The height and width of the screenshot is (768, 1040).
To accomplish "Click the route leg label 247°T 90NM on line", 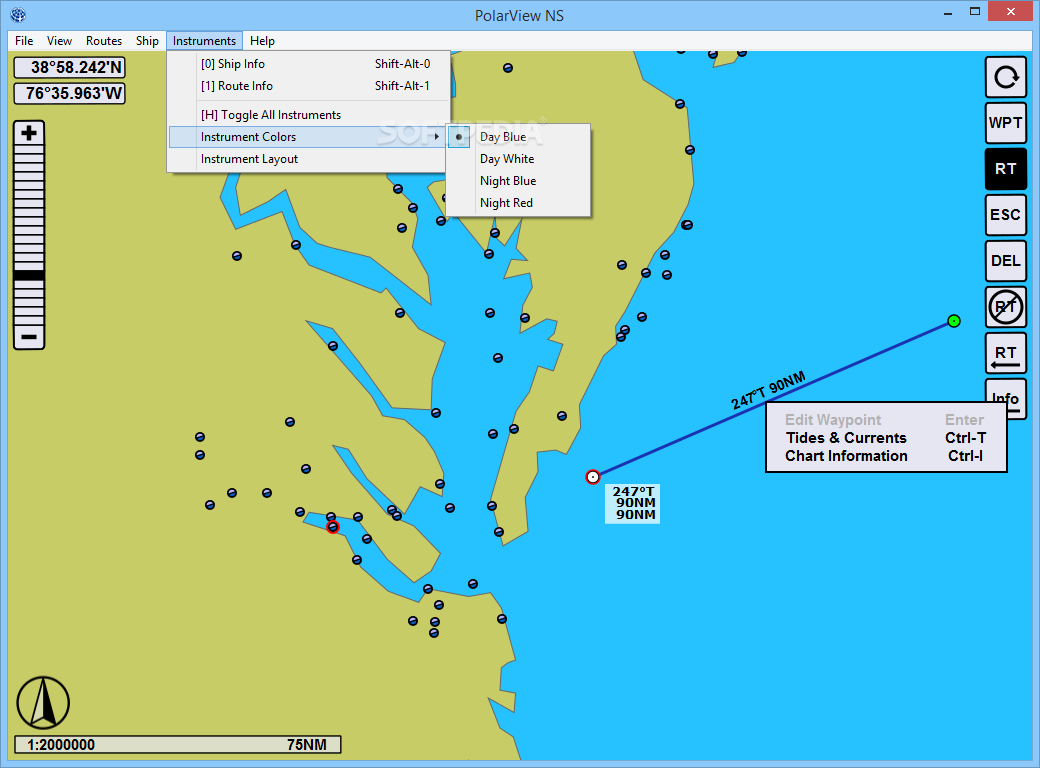I will tap(768, 390).
